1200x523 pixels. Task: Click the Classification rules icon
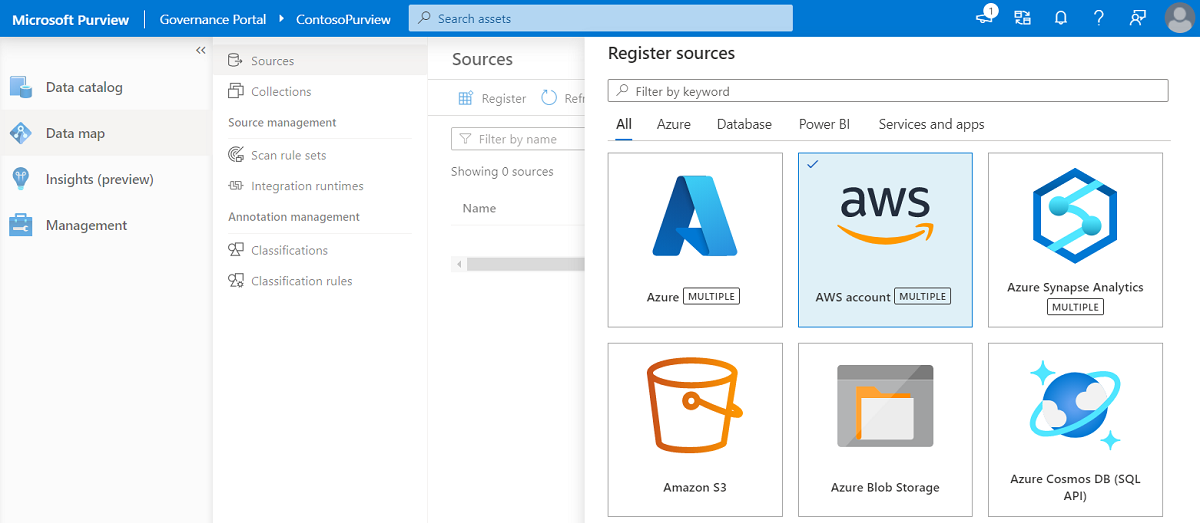click(x=236, y=281)
